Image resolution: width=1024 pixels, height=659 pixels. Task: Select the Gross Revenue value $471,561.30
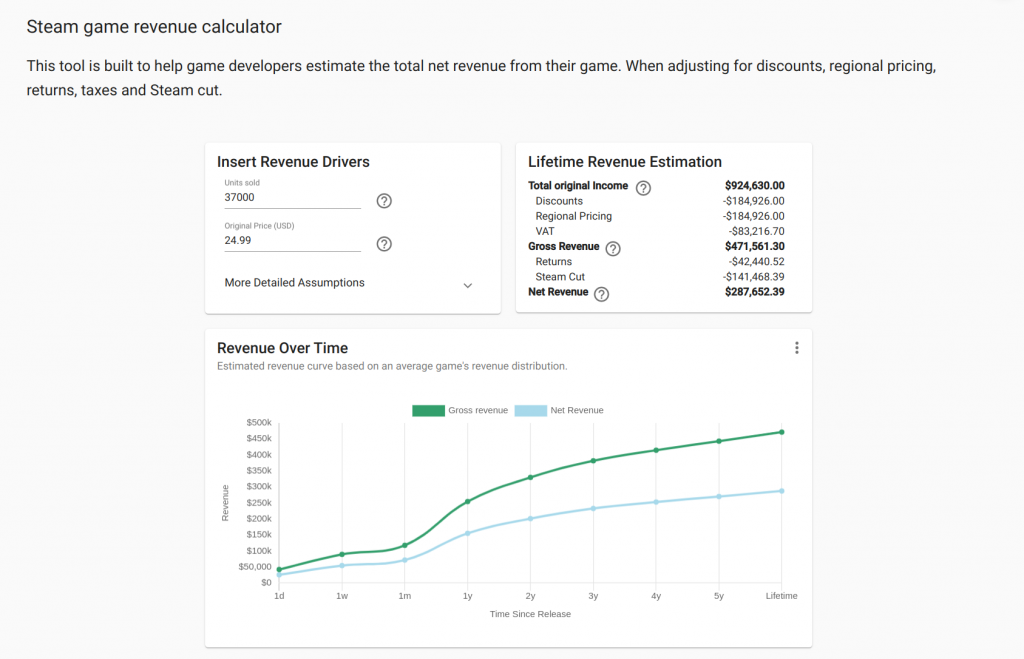click(x=754, y=246)
